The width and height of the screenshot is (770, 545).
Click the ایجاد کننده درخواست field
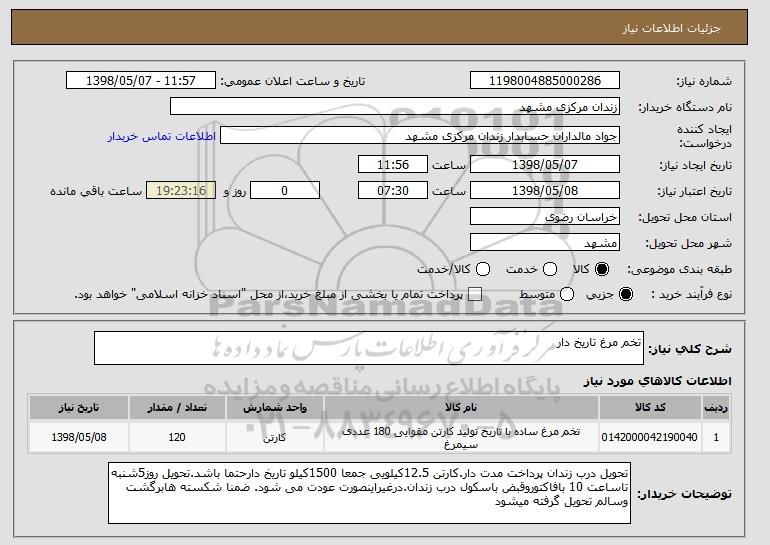pyautogui.click(x=420, y=136)
